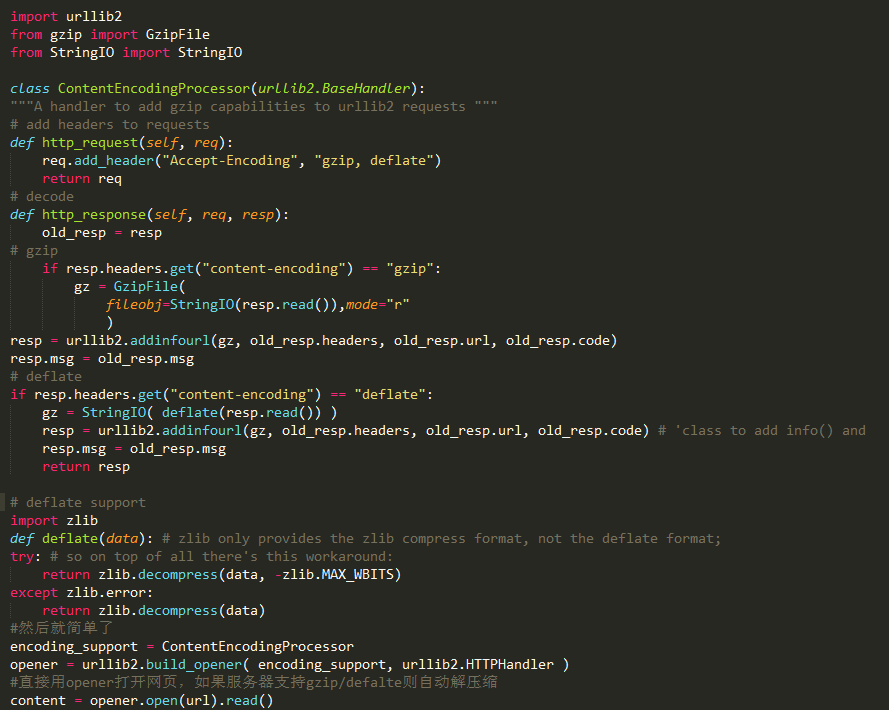Click 'urllib2.HTTPHandler' argument
This screenshot has height=710, width=889.
[477, 665]
